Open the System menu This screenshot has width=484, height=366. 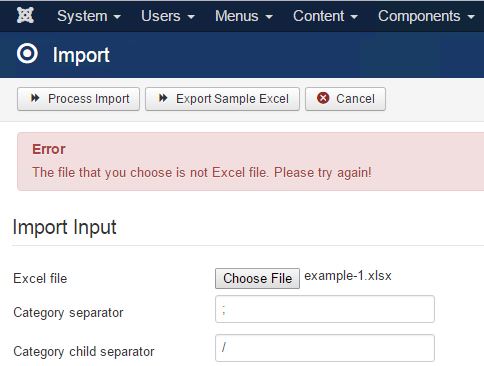point(89,16)
